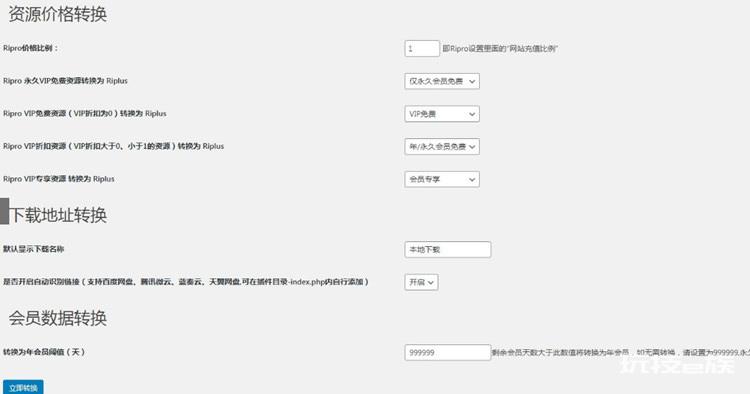750x394 pixels.
Task: Click the 永久VIP免费资源转换为 Riplus label
Action: (65, 81)
